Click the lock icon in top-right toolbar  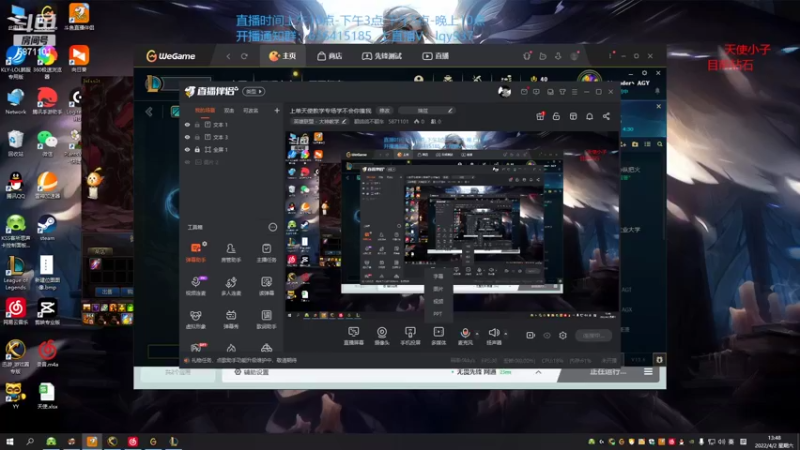[556, 116]
